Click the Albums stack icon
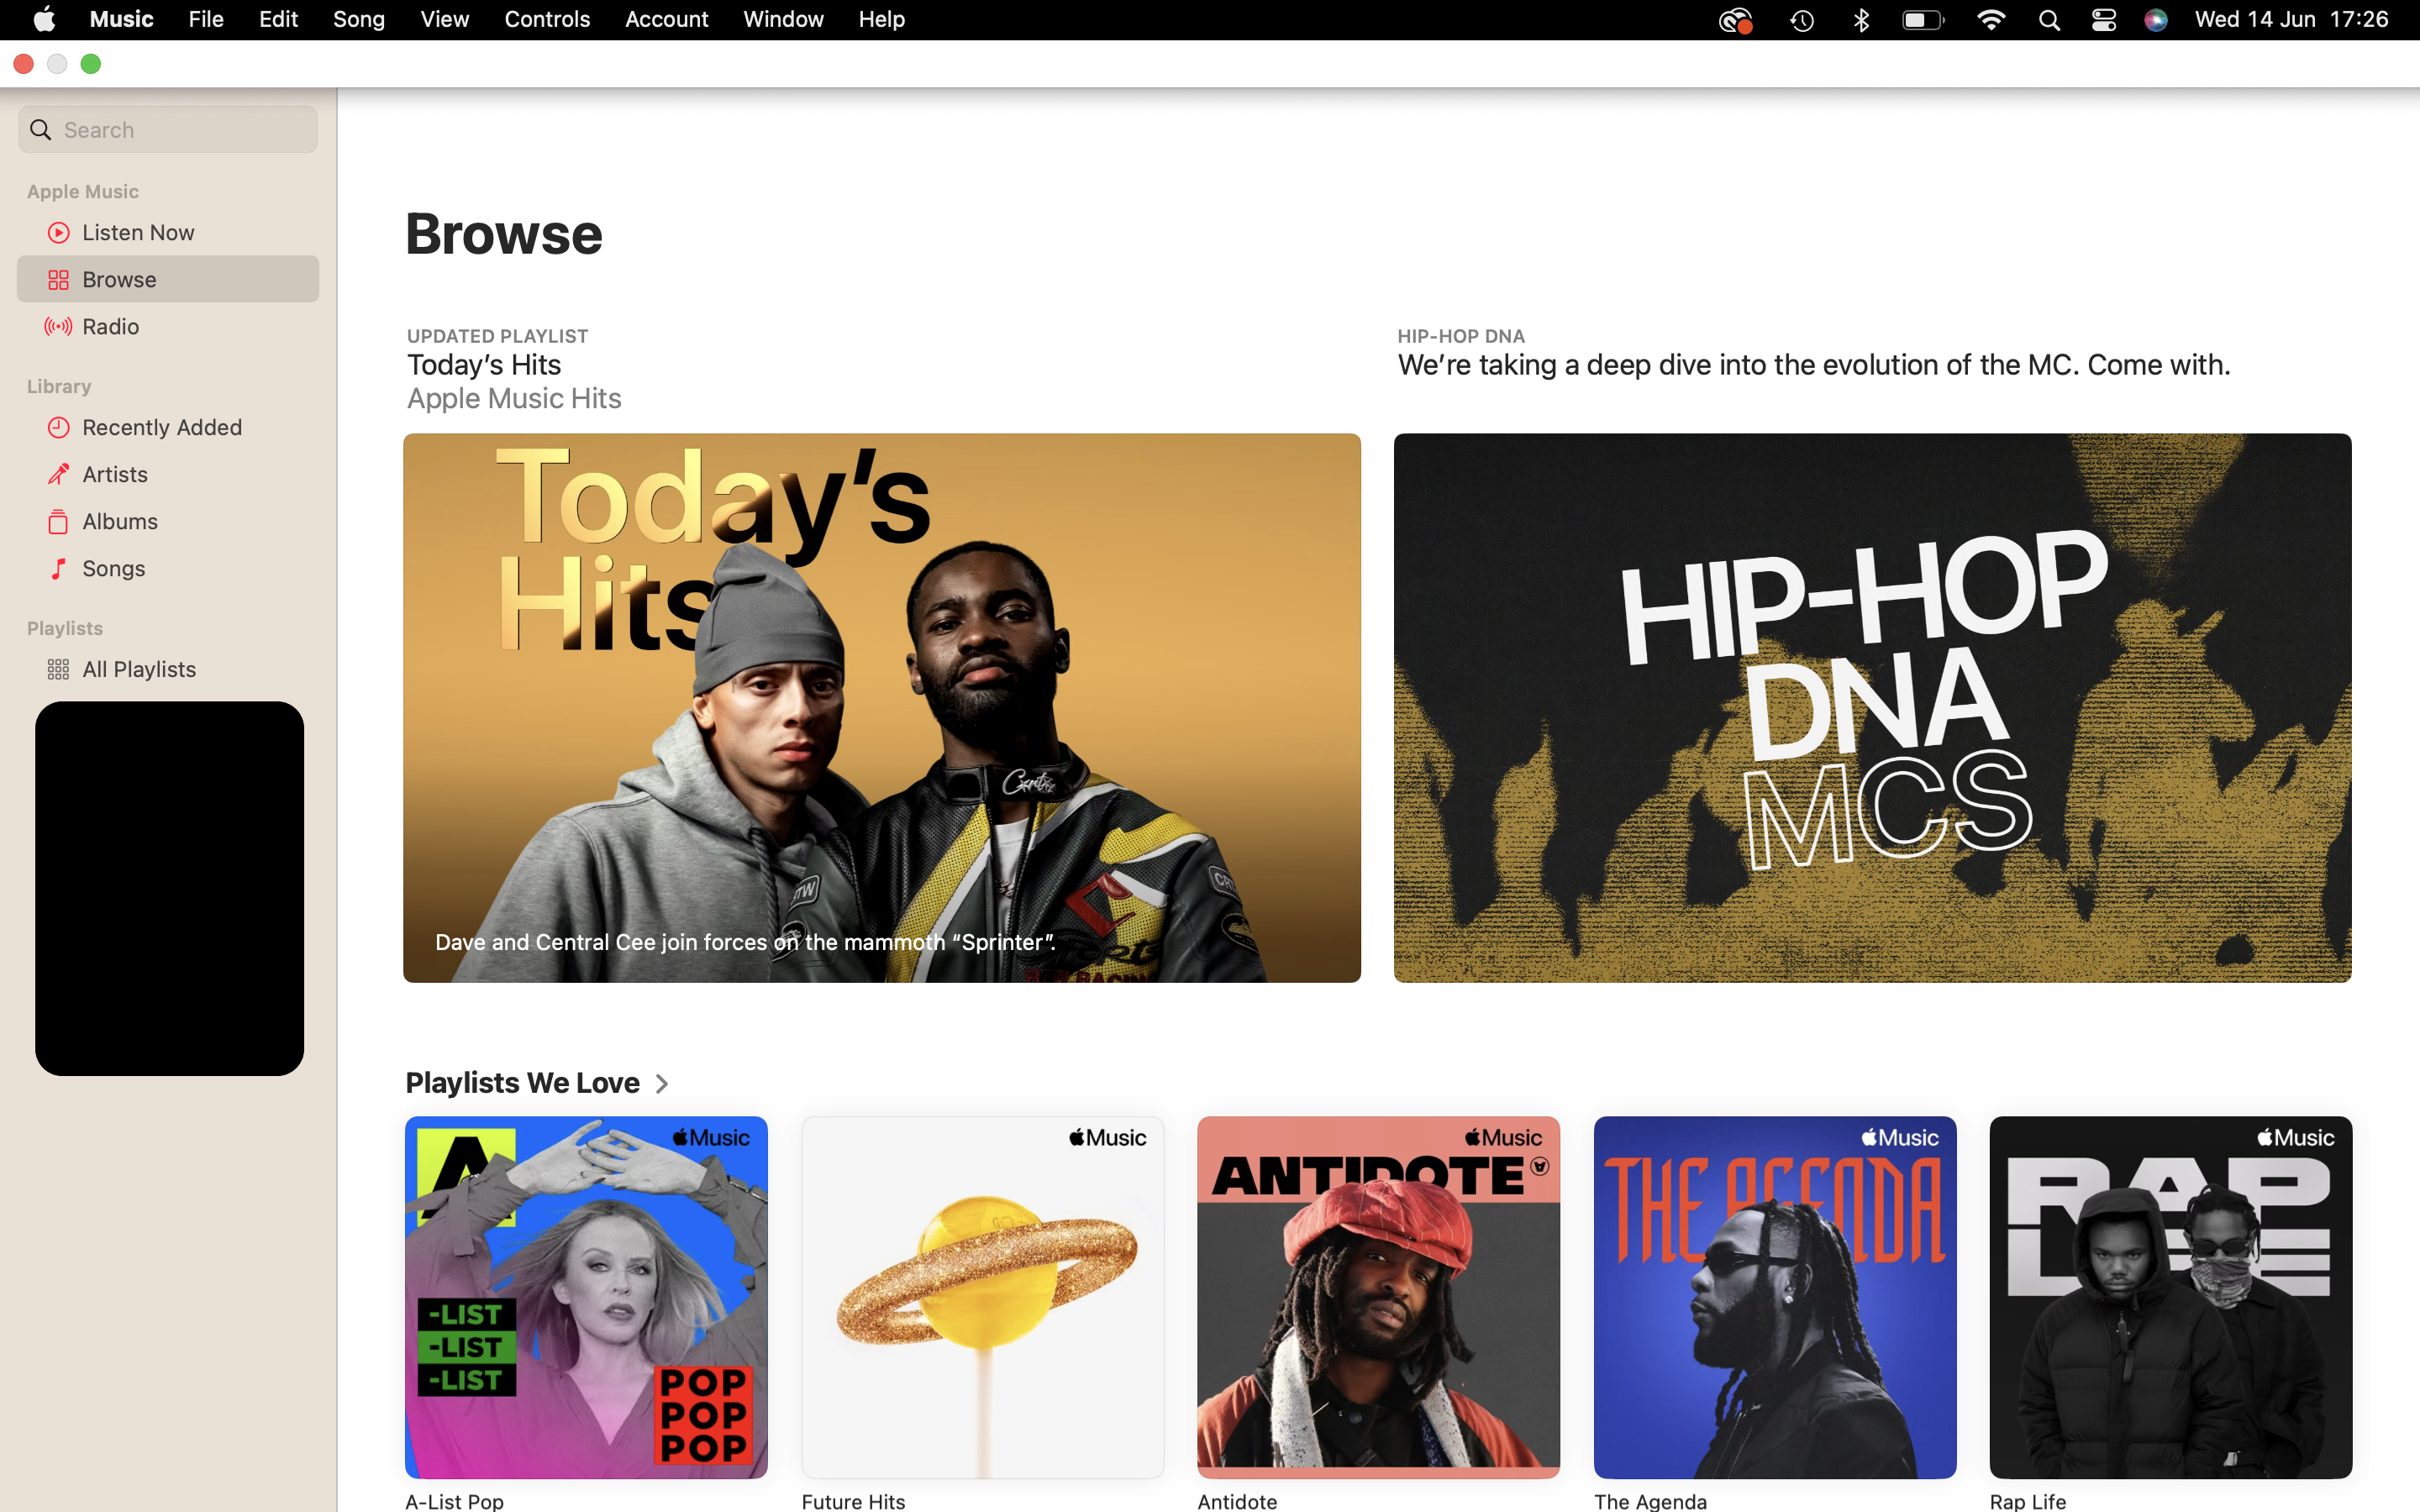The width and height of the screenshot is (2420, 1512). [x=59, y=522]
